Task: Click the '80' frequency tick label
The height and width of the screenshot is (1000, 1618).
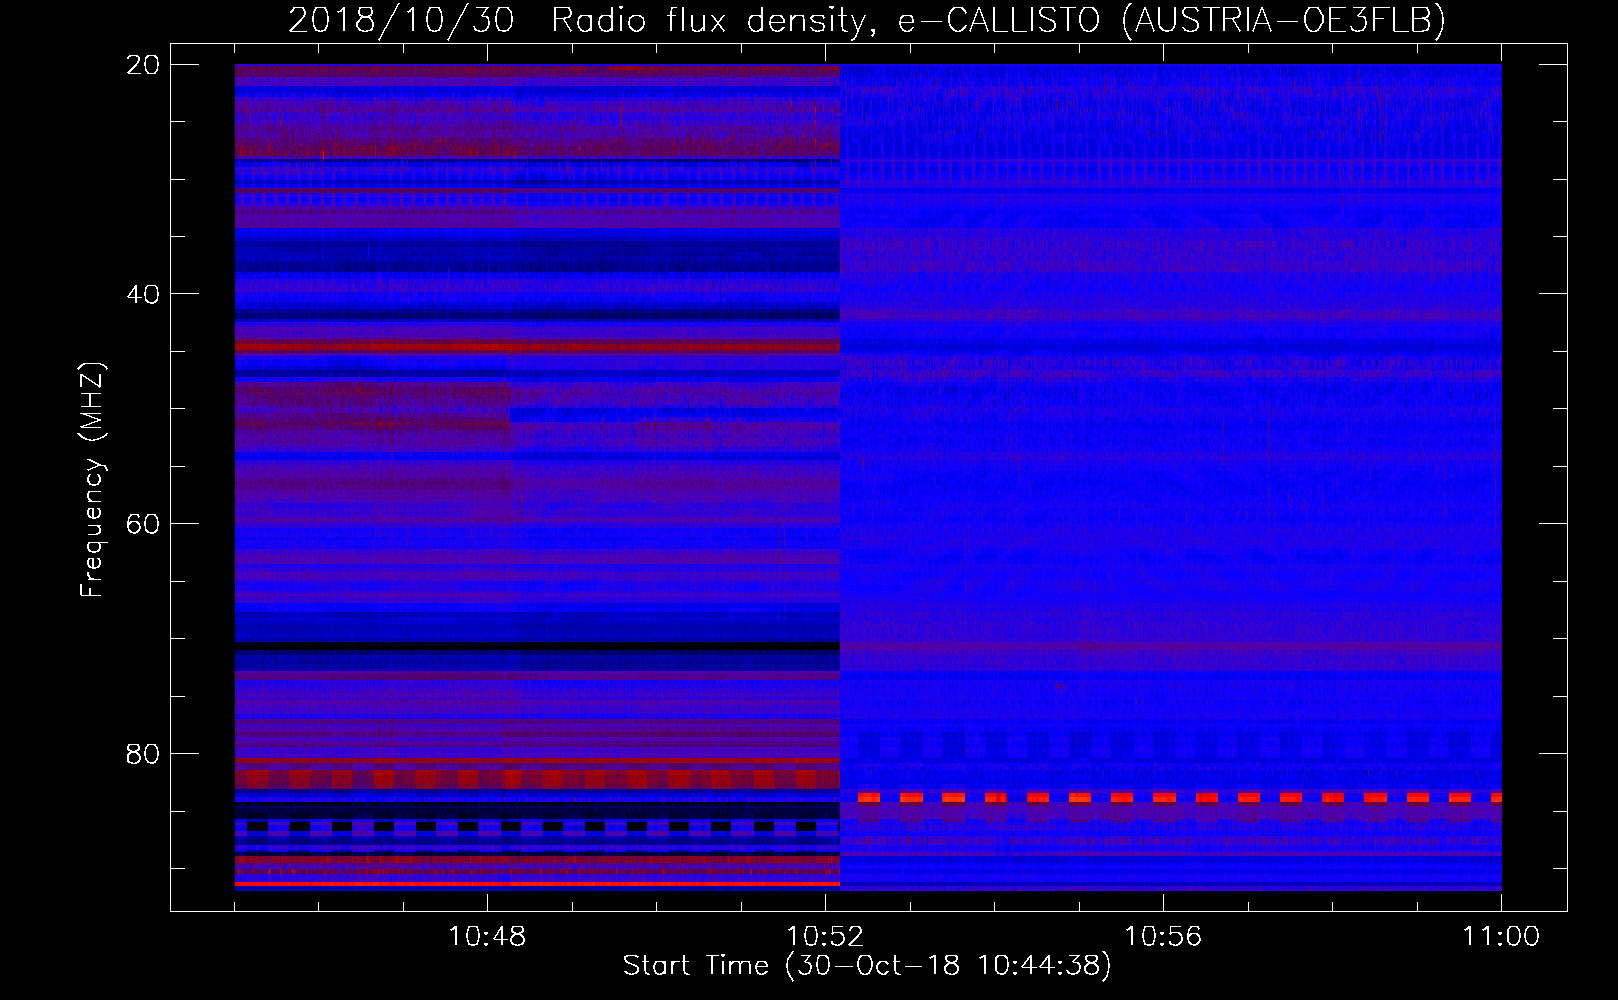Action: coord(144,753)
